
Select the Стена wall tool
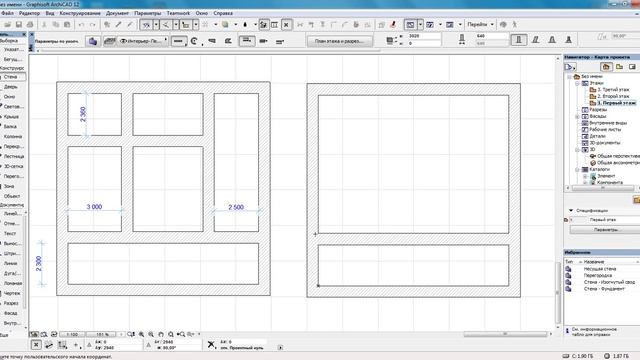(12, 77)
